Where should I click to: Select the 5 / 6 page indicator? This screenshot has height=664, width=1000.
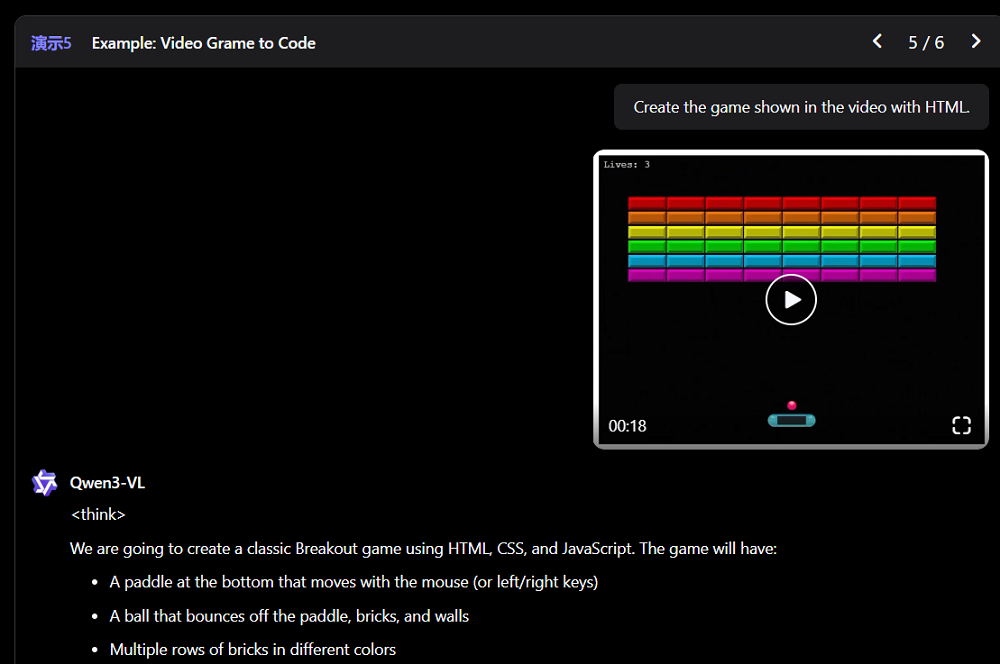[926, 43]
